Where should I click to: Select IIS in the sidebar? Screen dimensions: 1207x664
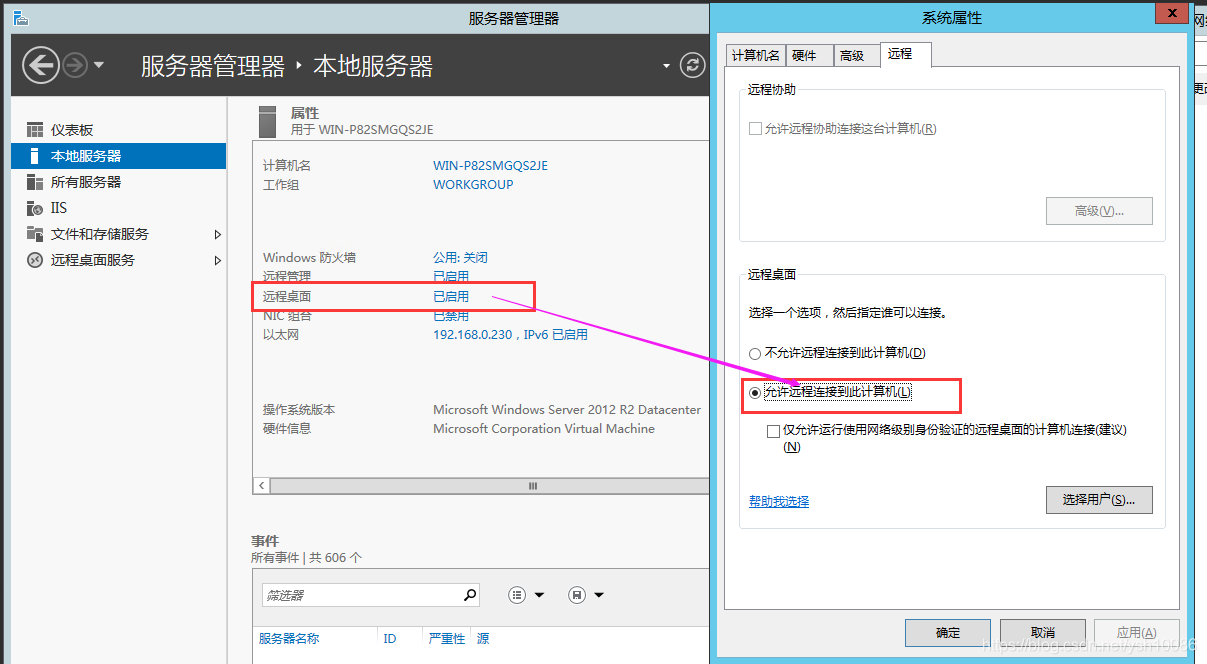[x=59, y=208]
